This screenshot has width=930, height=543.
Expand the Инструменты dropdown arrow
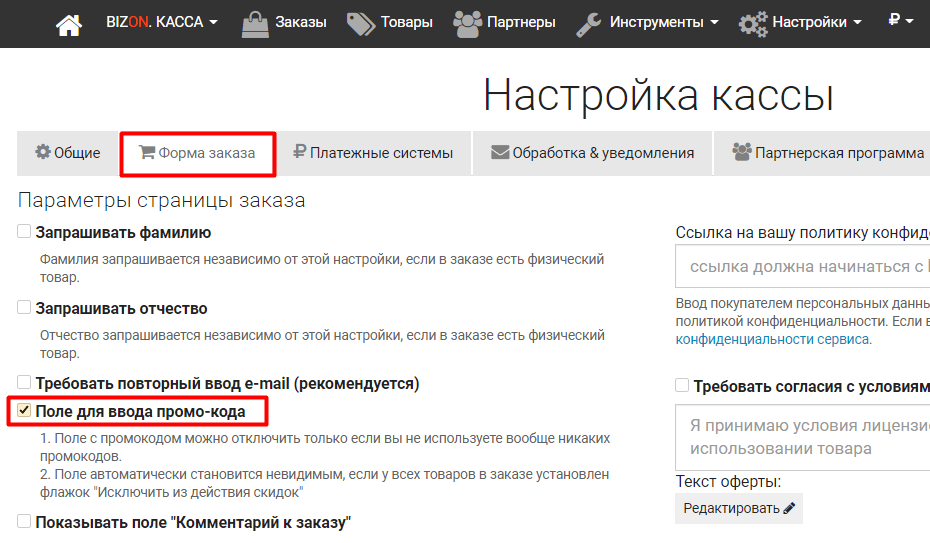714,23
